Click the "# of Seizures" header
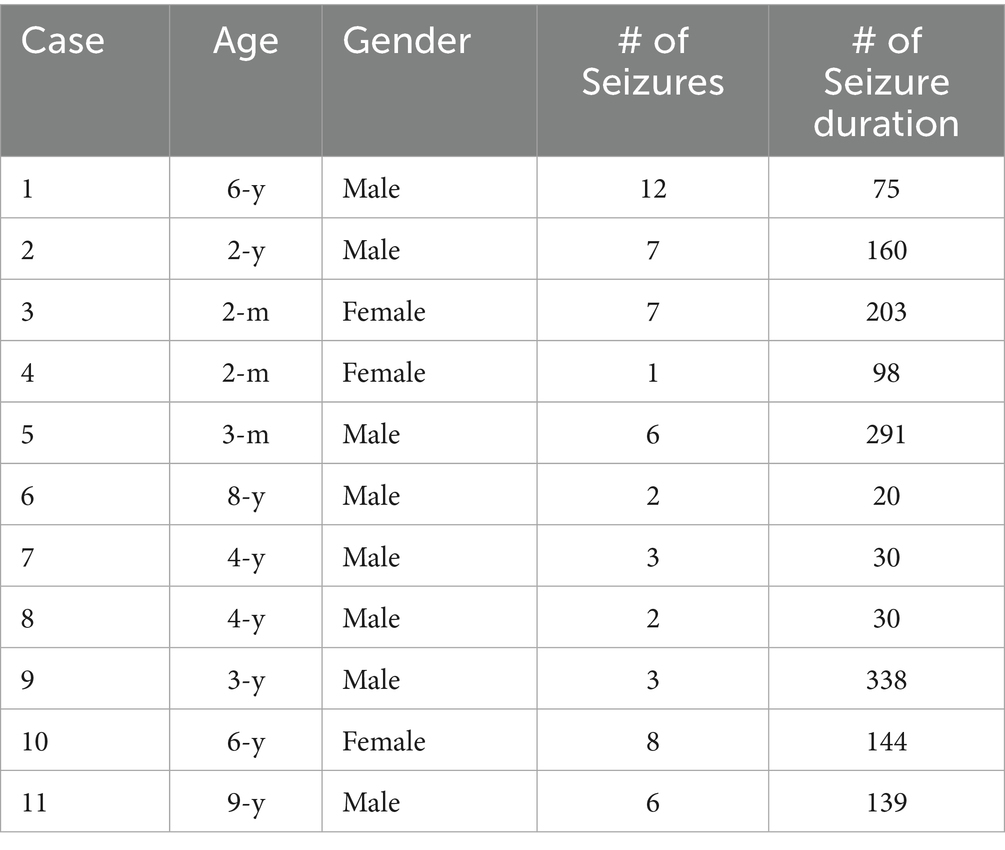 tap(652, 61)
